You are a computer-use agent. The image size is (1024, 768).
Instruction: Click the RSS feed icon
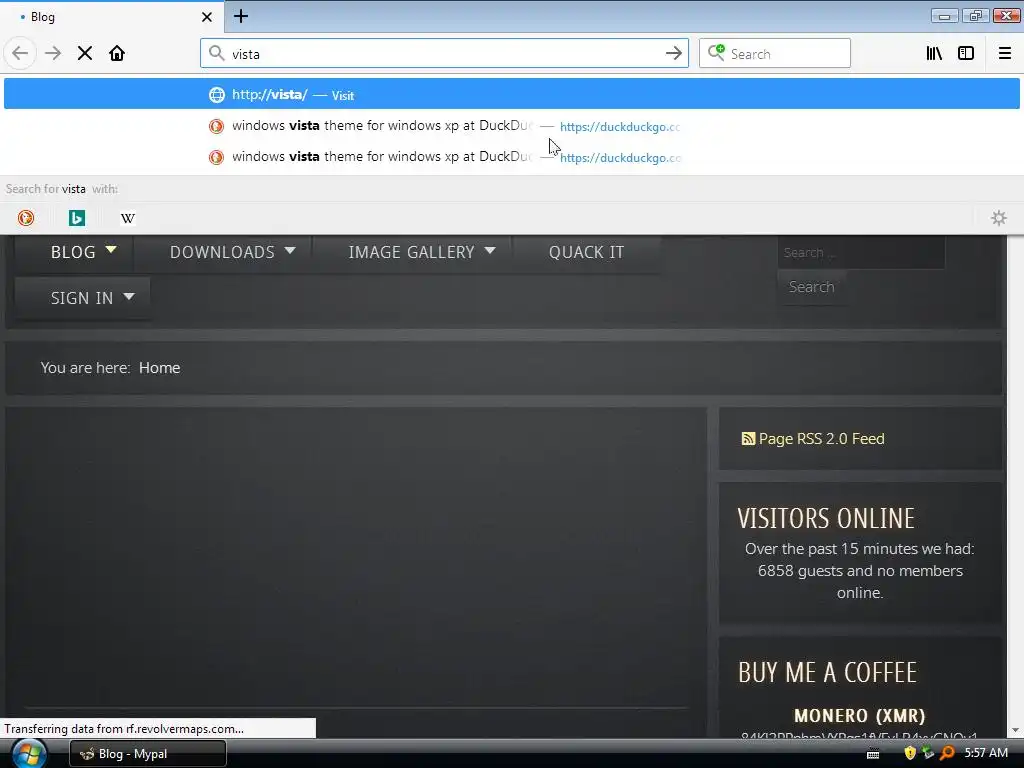(748, 439)
